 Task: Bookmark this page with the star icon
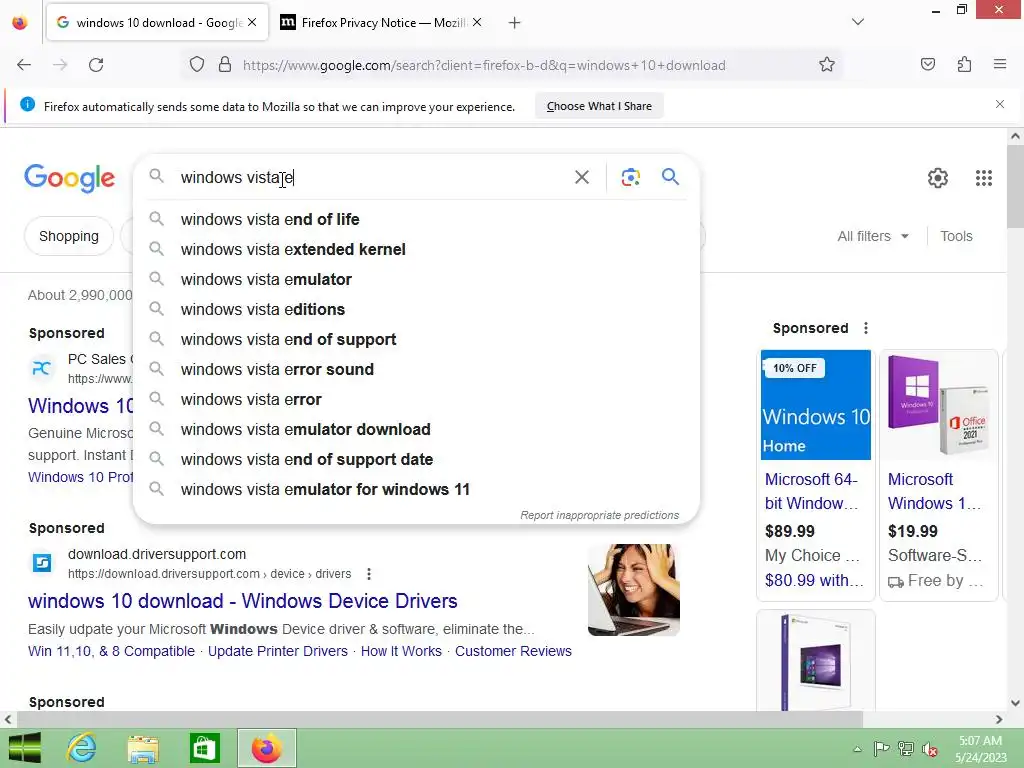(827, 65)
